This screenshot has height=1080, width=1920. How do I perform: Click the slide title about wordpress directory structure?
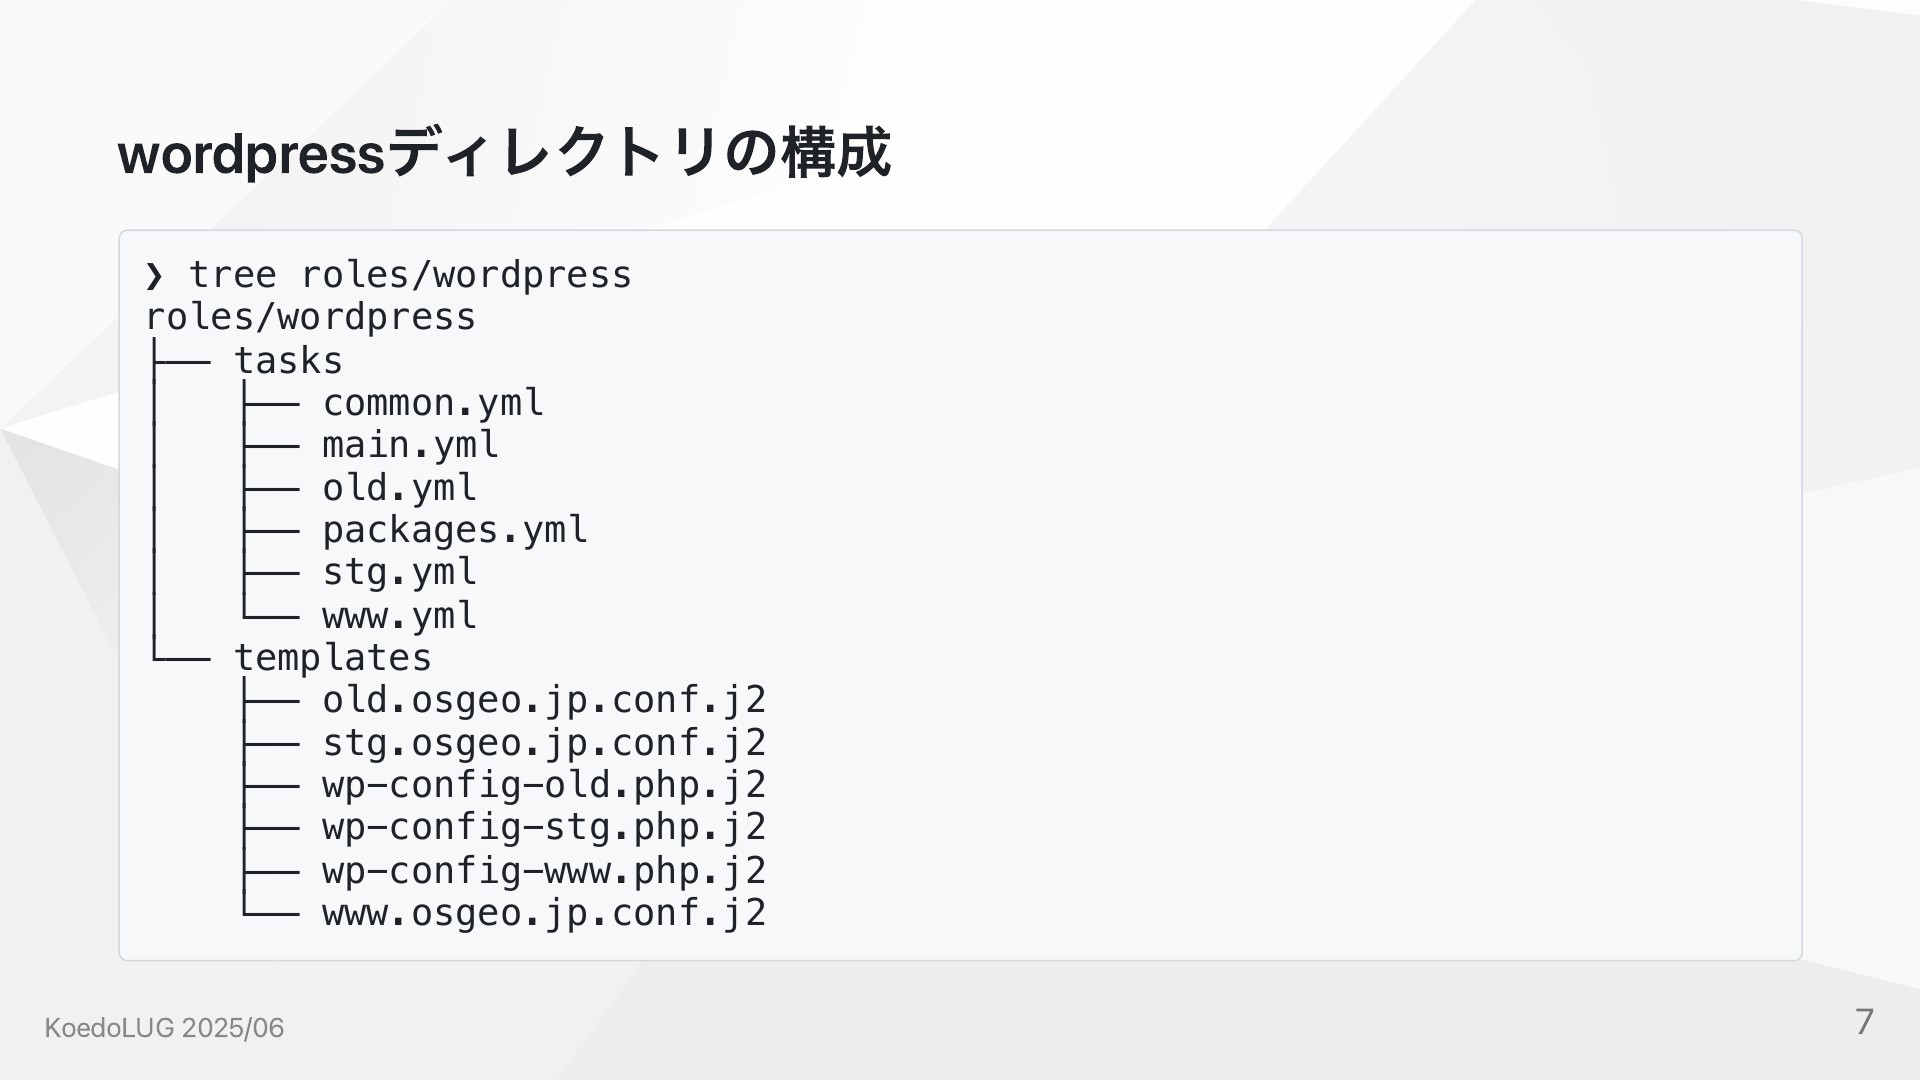[504, 153]
